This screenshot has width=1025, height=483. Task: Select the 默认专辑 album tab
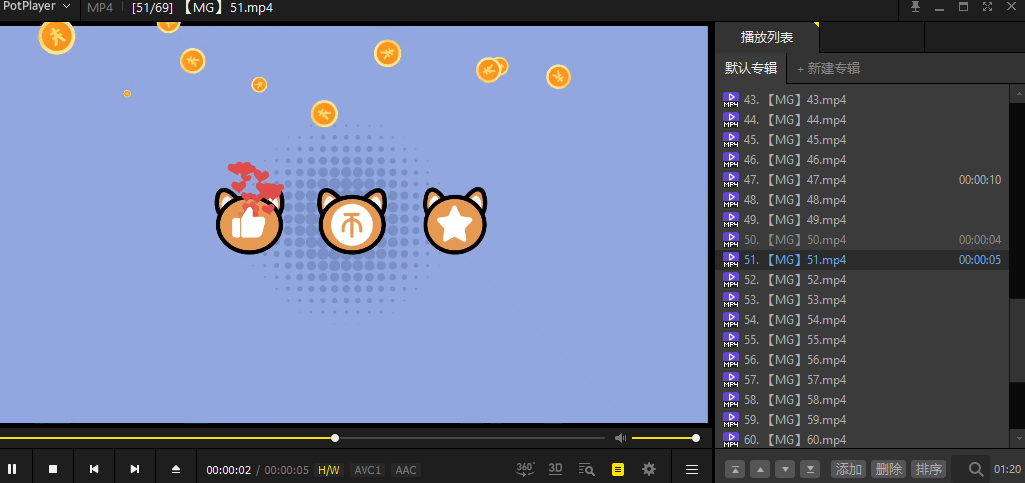[750, 68]
